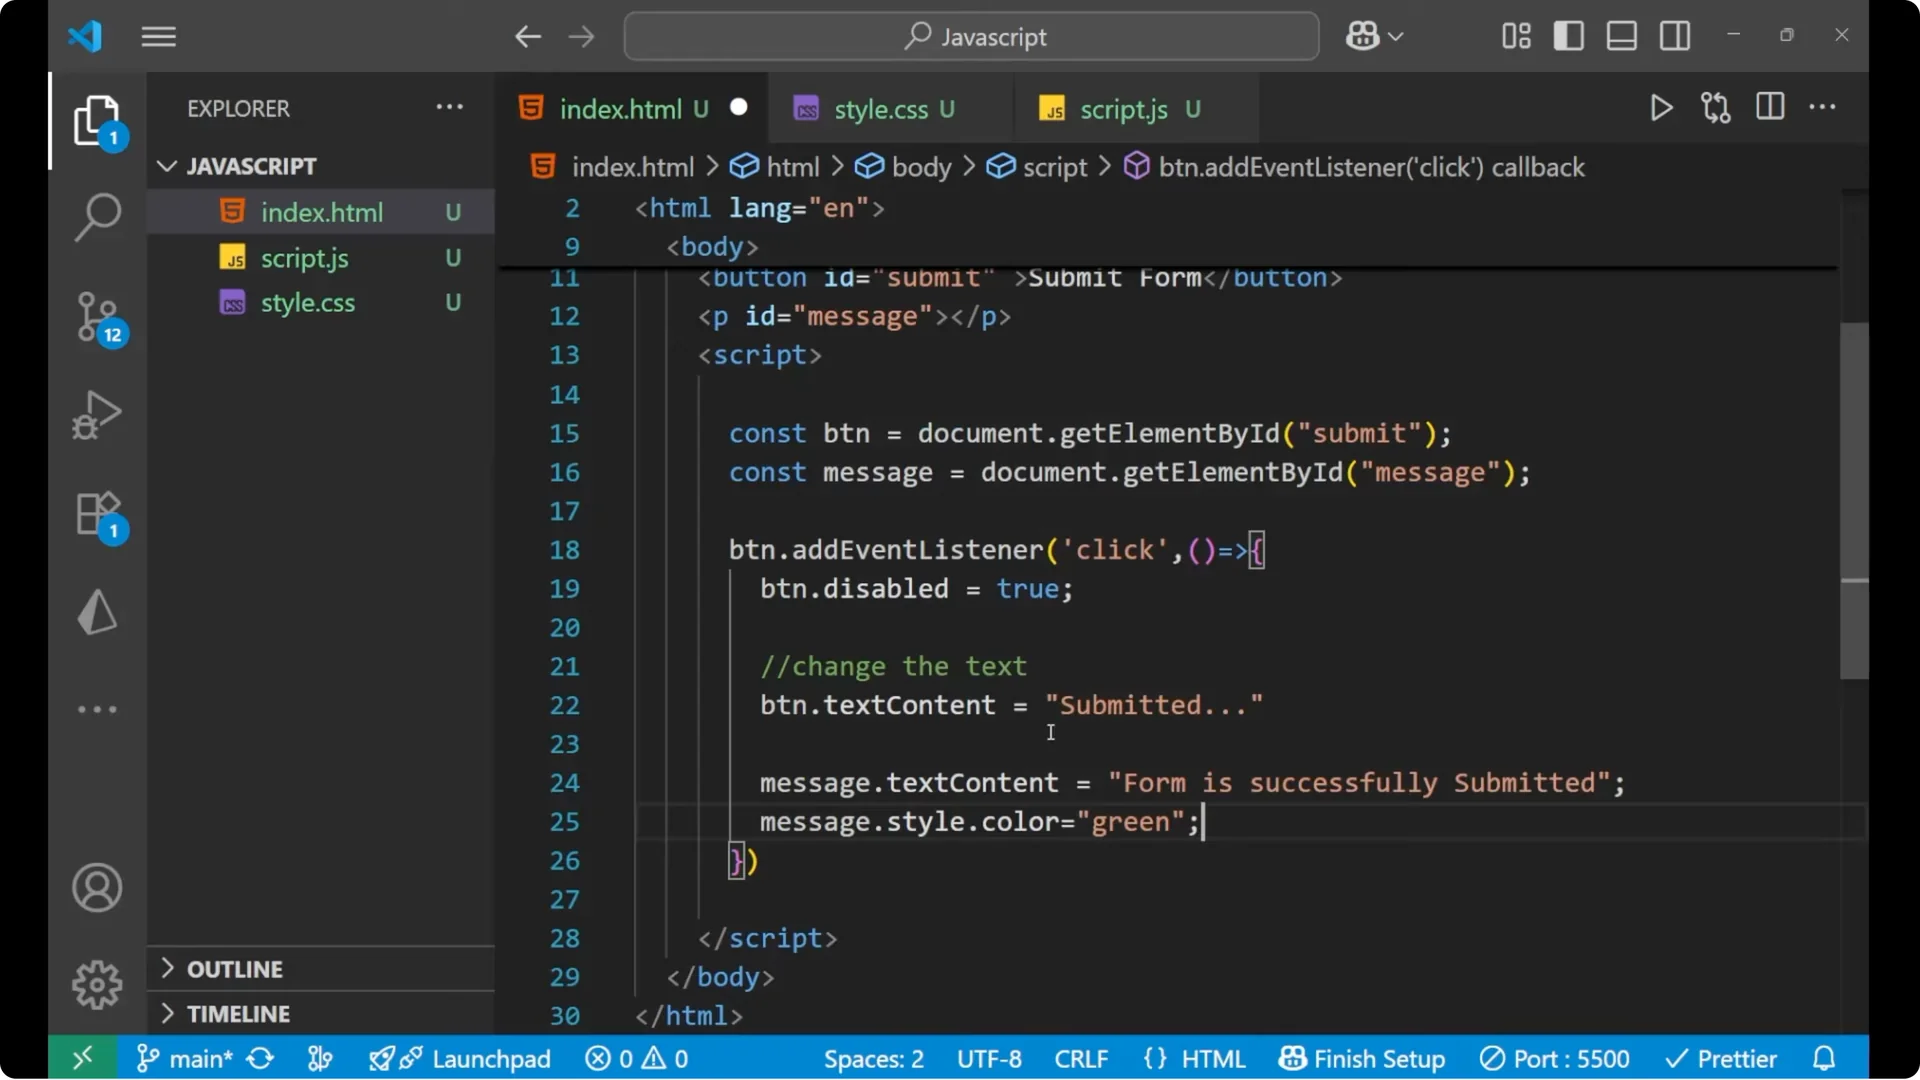Open notifications via the bell icon
1920x1080 pixels.
1823,1057
